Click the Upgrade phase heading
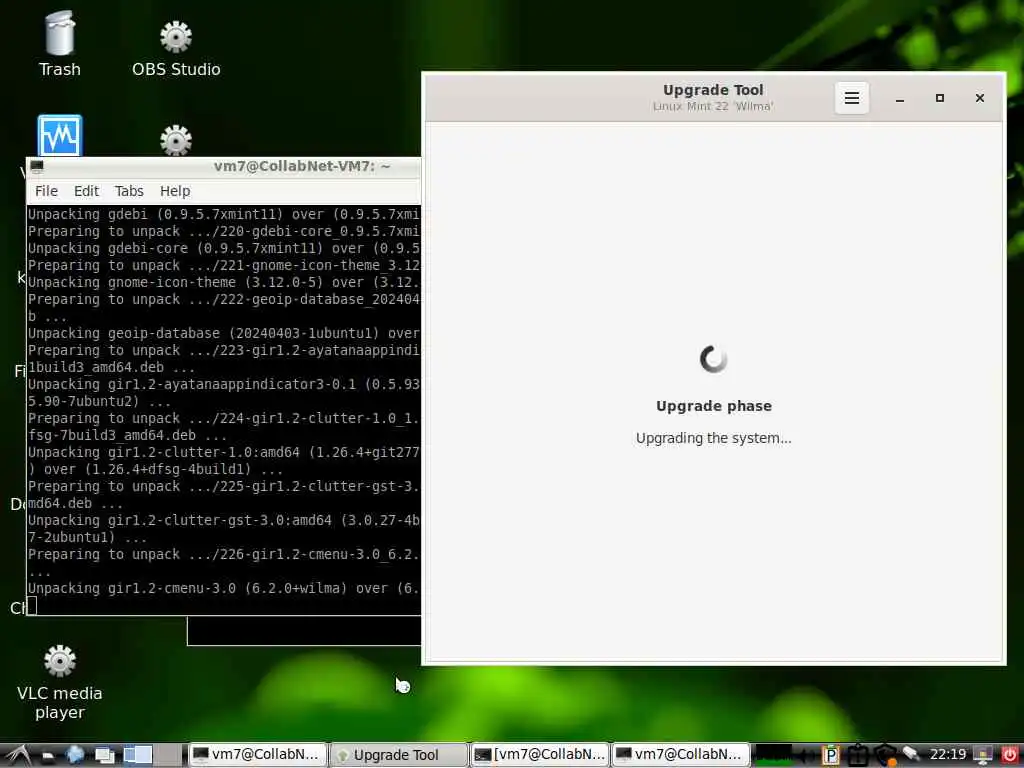Image resolution: width=1024 pixels, height=768 pixels. pos(714,406)
